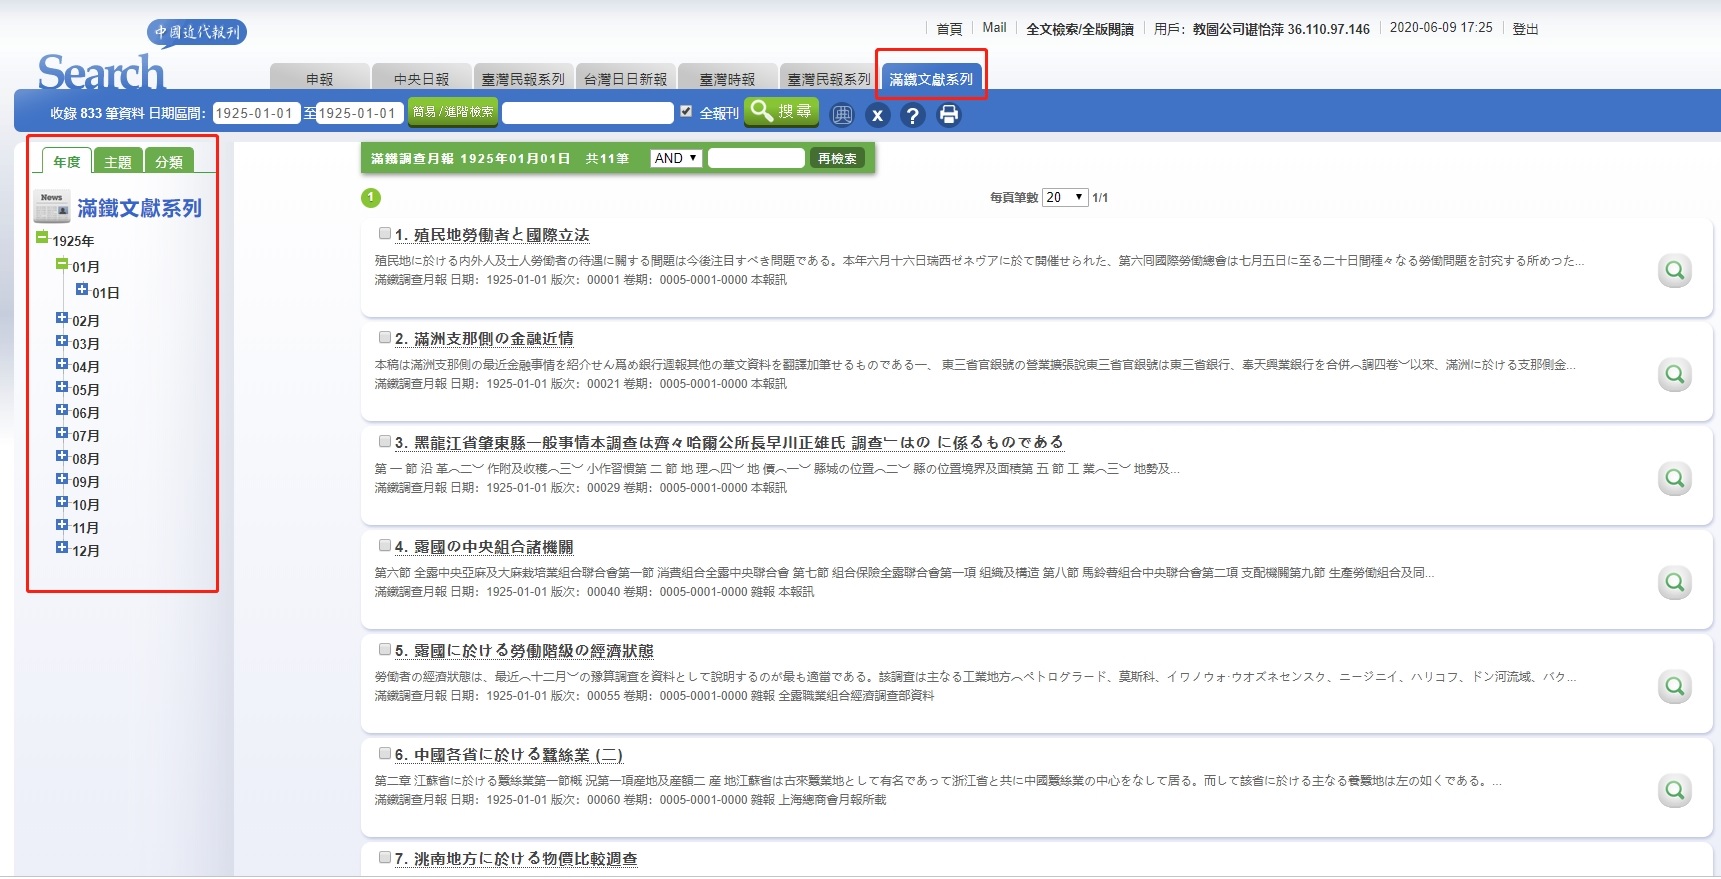
Task: Open the AND operator dropdown
Action: click(x=676, y=158)
